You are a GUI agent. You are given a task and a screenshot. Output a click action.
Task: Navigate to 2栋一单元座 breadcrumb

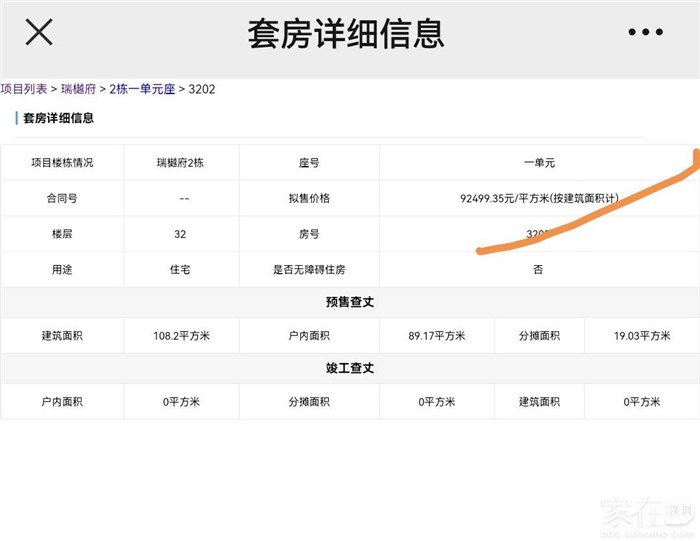tap(142, 89)
